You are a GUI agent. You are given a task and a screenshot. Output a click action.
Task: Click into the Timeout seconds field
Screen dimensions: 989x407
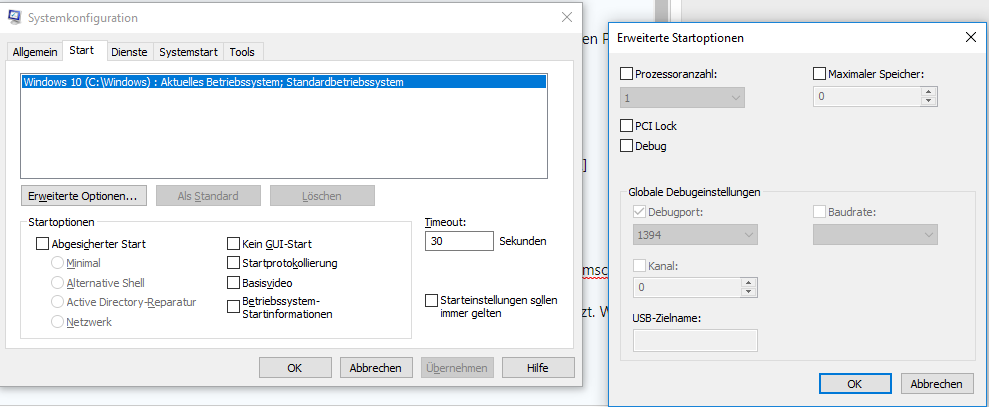coord(458,241)
